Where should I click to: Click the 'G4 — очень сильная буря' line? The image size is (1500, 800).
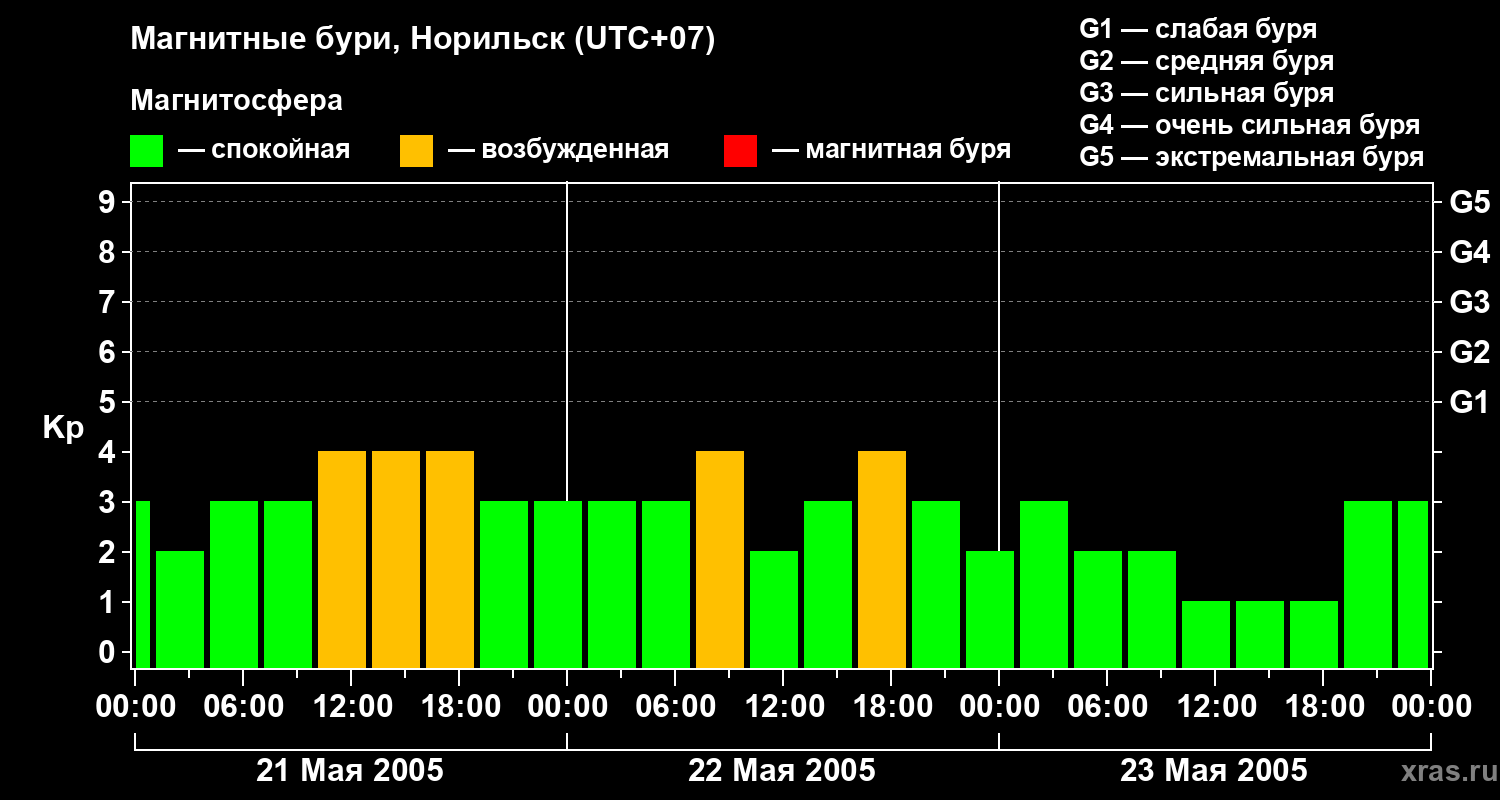(1250, 125)
